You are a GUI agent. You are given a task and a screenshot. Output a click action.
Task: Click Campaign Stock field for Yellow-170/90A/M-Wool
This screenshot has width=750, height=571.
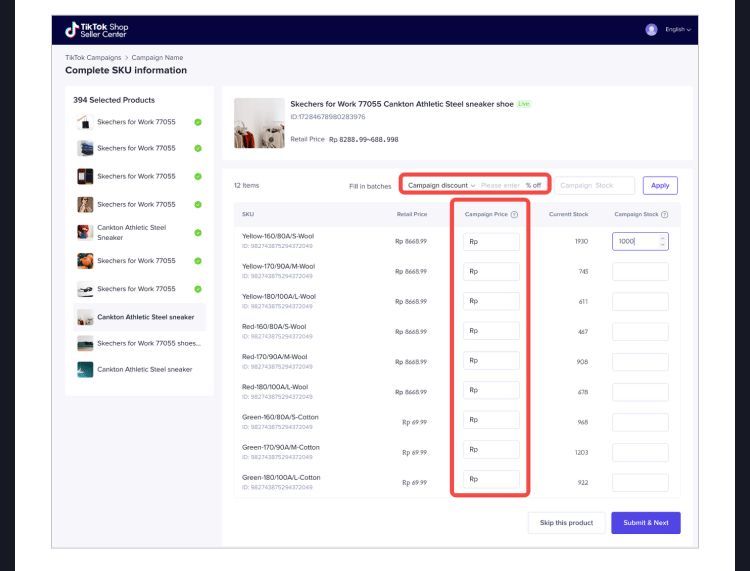[640, 272]
